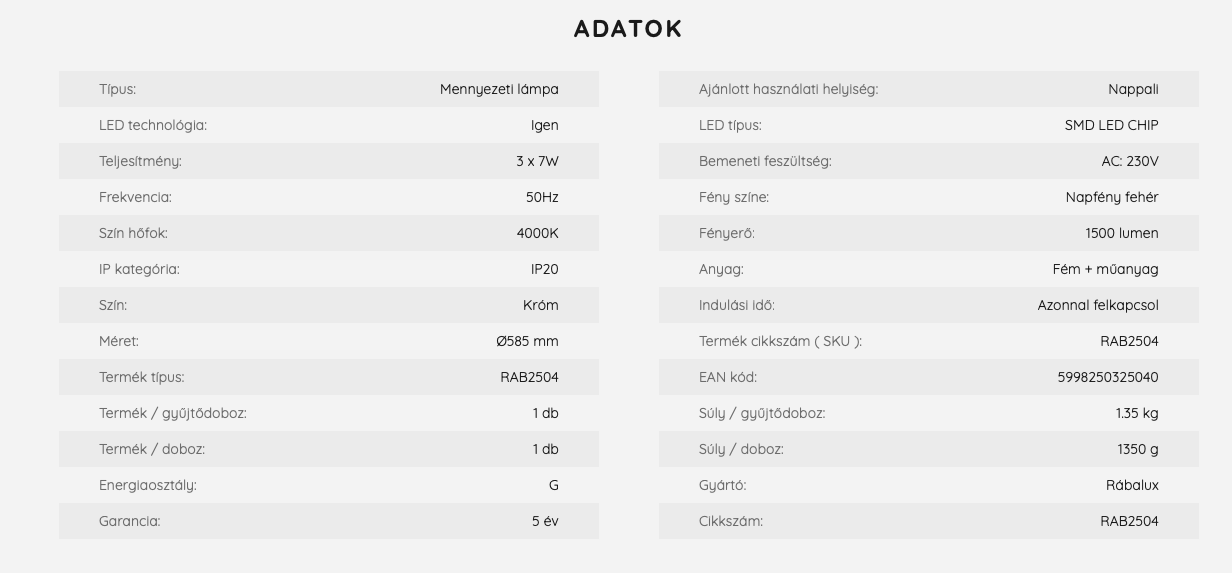The height and width of the screenshot is (573, 1232).
Task: Click the ADATOK section heading
Action: tap(628, 29)
